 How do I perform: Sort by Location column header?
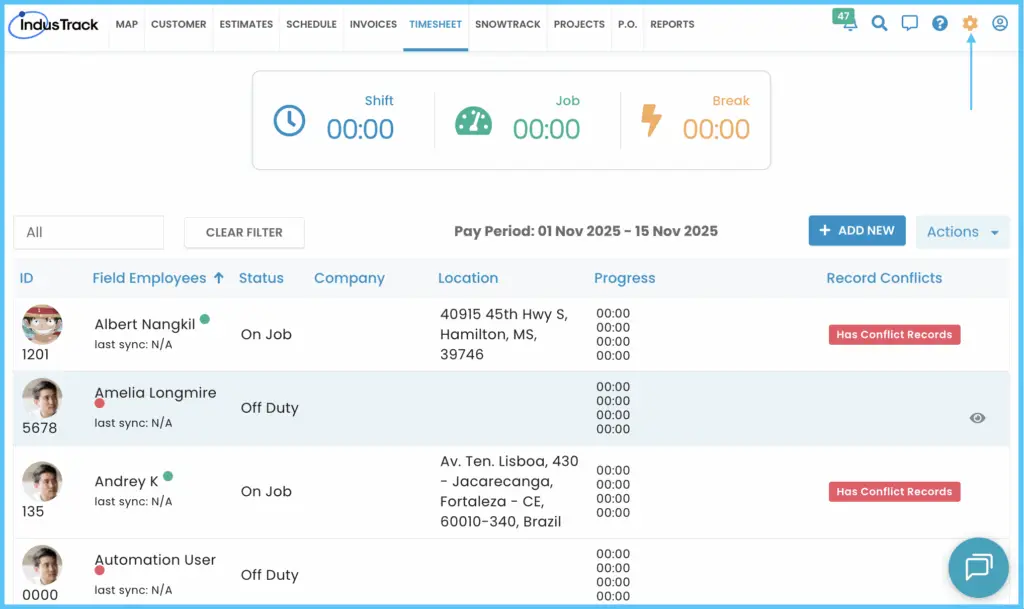tap(468, 278)
